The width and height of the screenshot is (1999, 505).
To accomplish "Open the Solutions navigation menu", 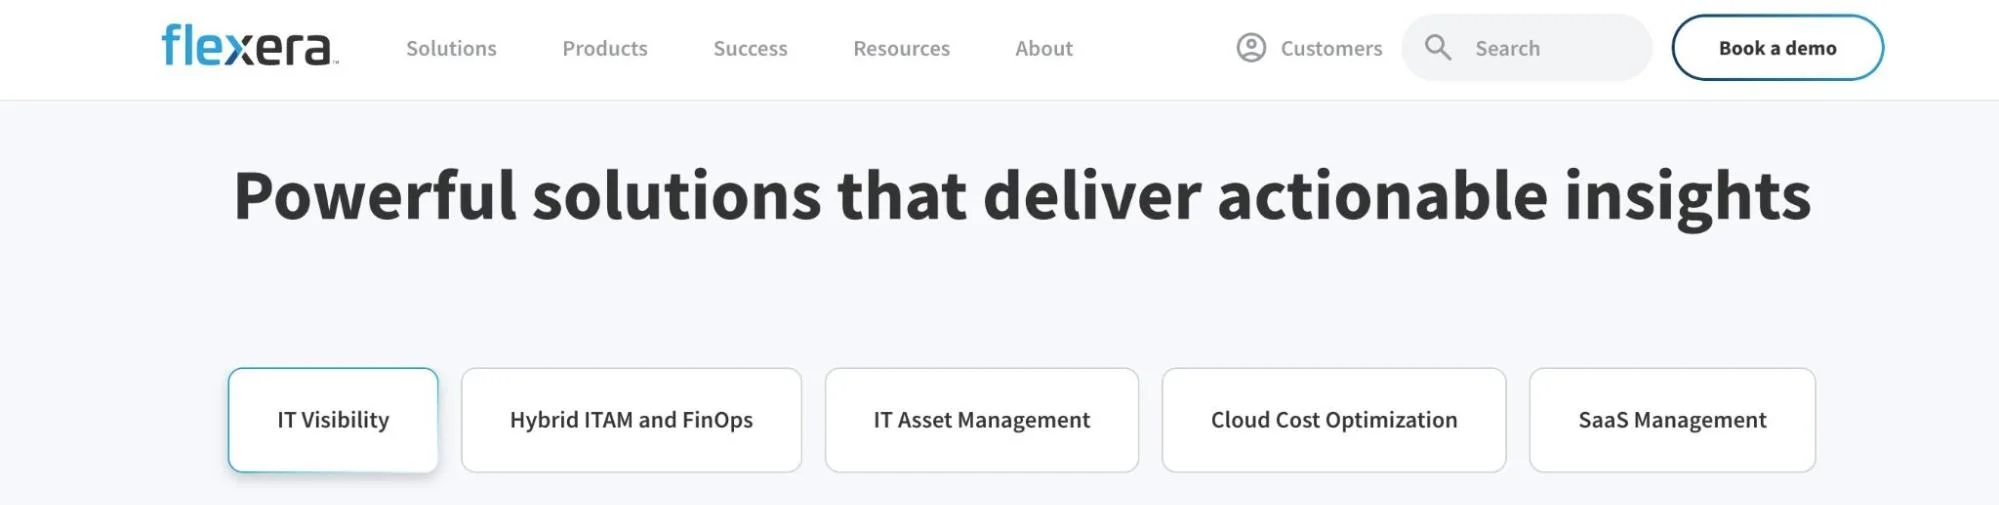I will (451, 48).
